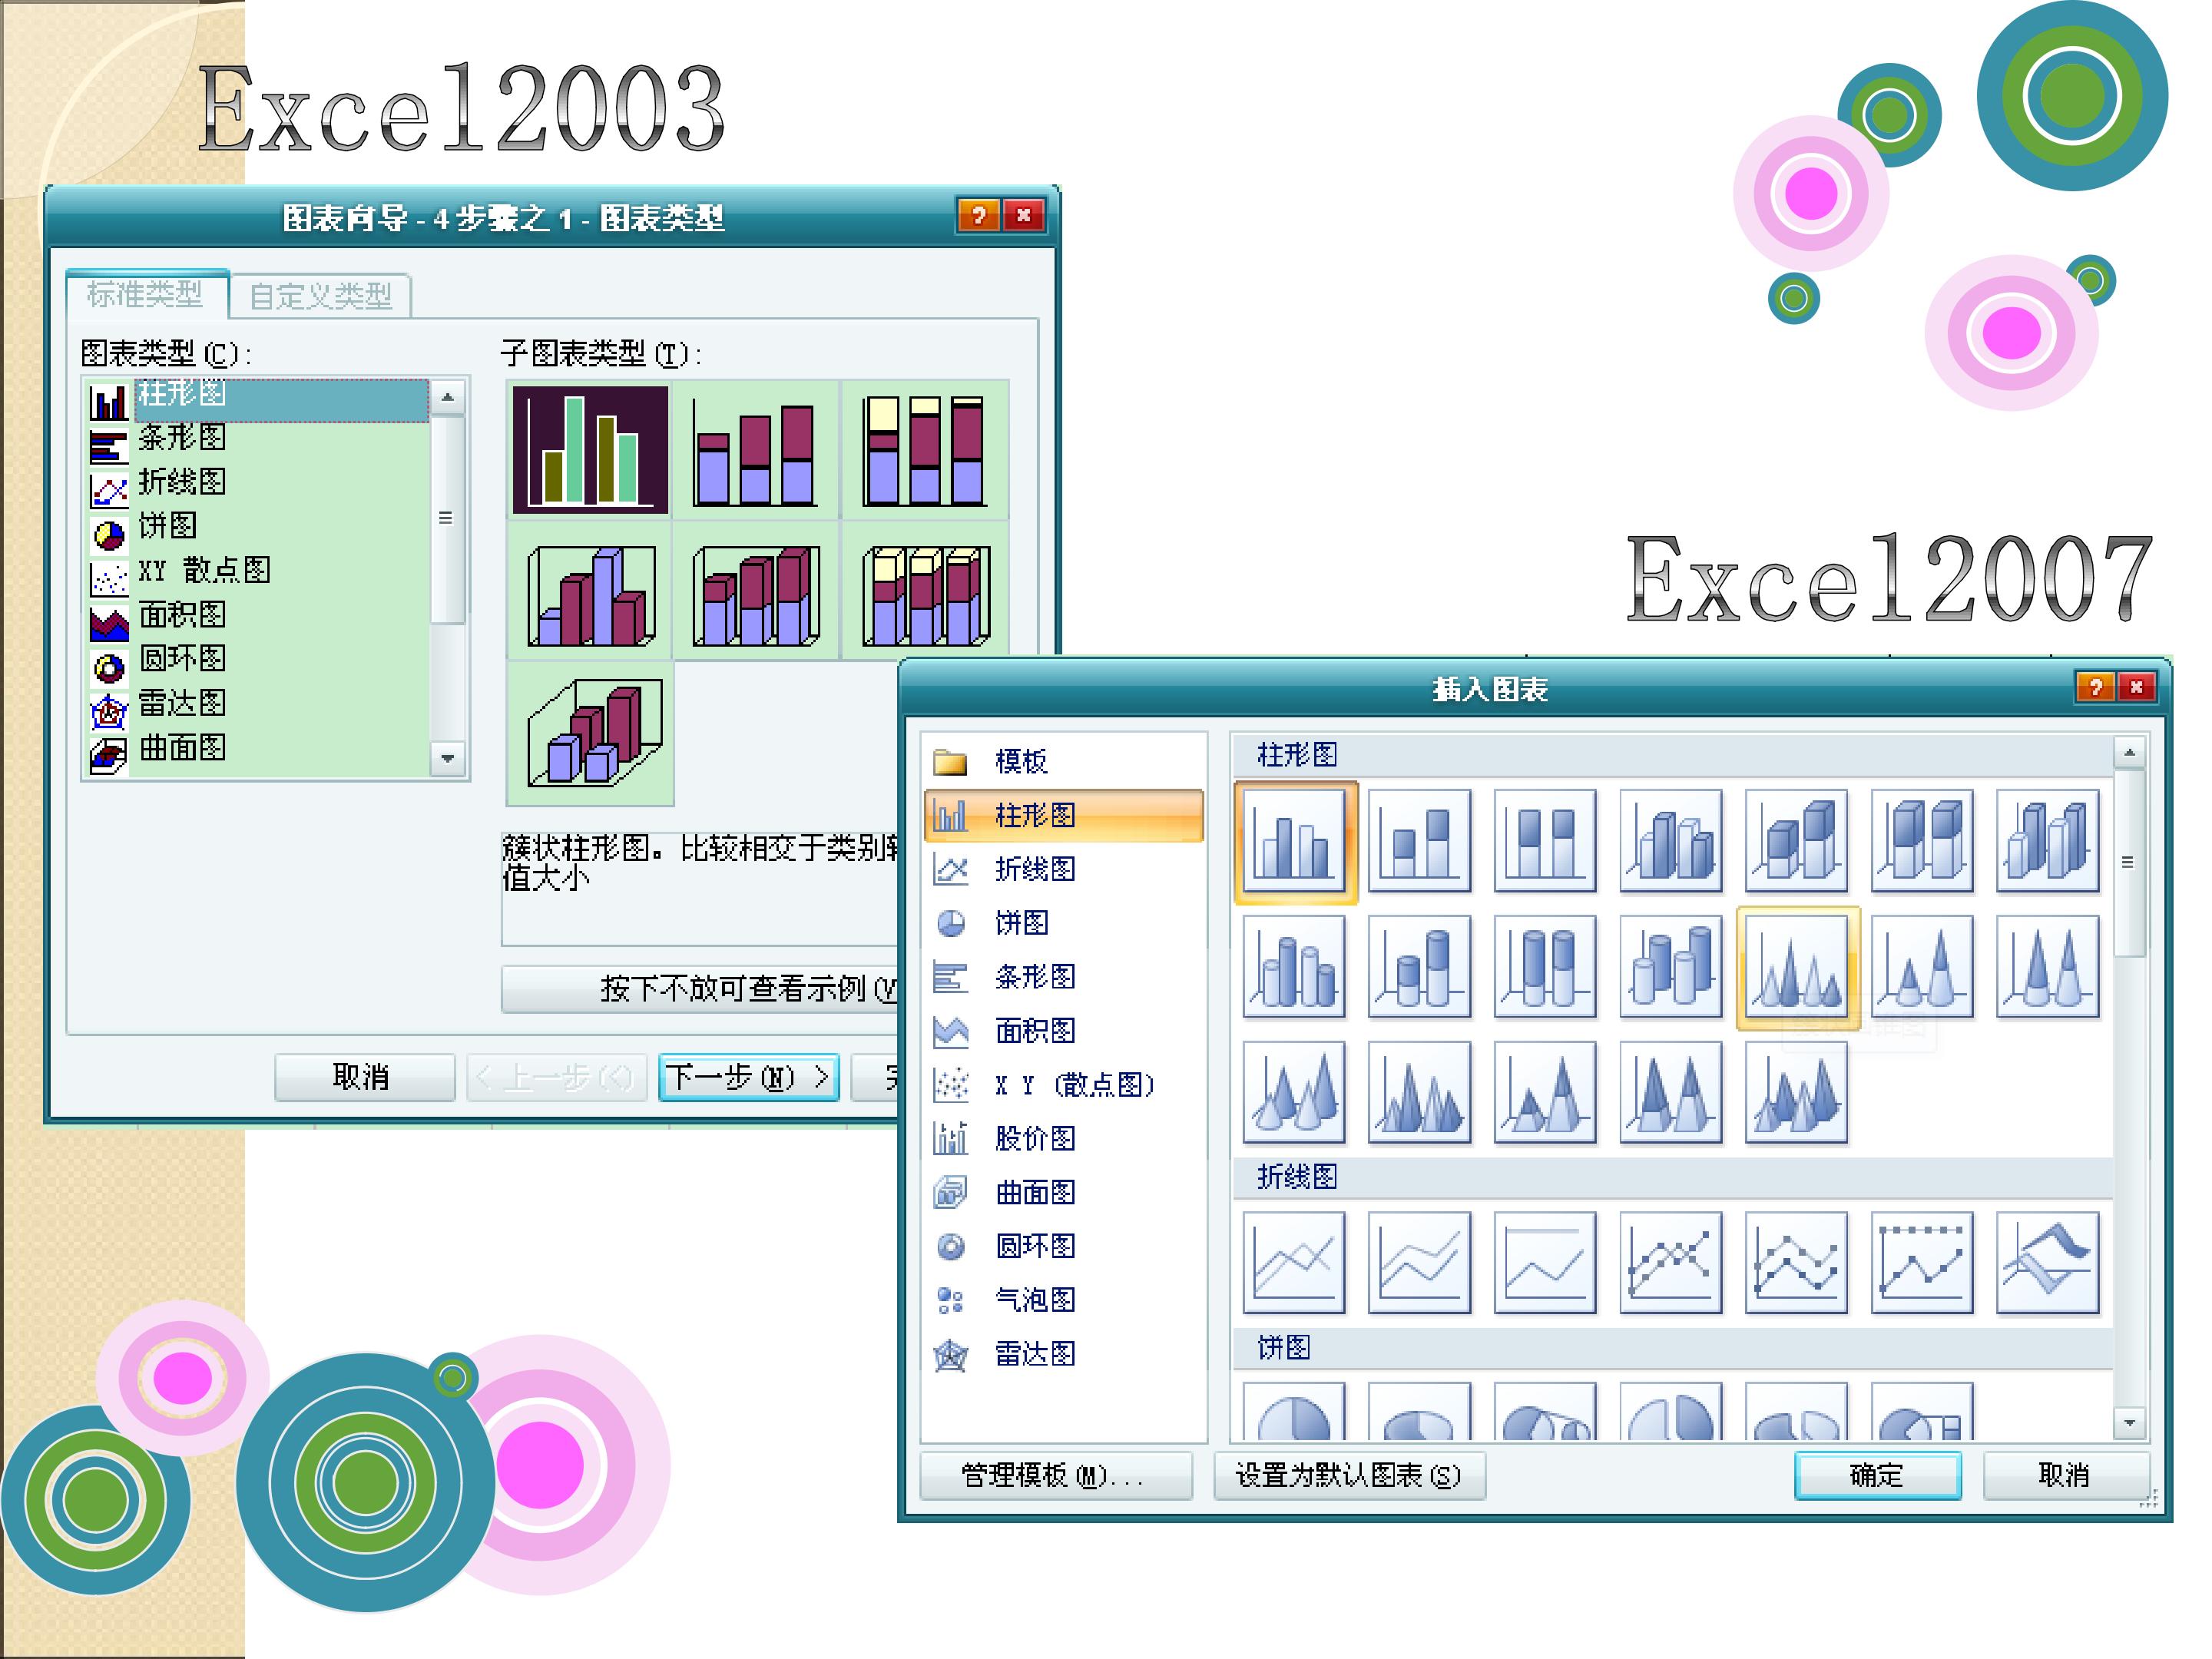Select stacked column subtype in Chart Wizard

756,449
